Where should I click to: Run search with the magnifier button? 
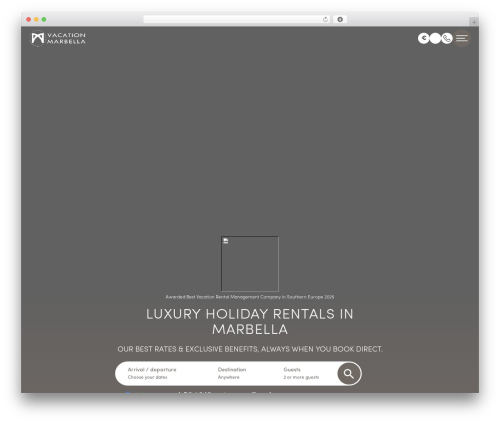click(349, 374)
